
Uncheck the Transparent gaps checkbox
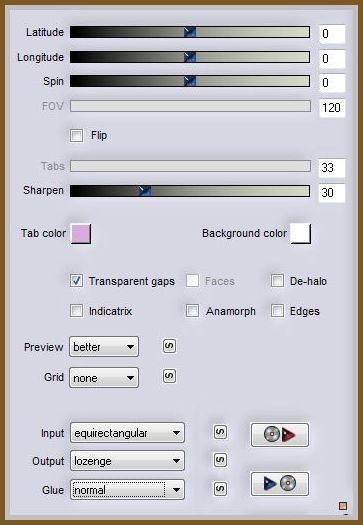point(76,281)
